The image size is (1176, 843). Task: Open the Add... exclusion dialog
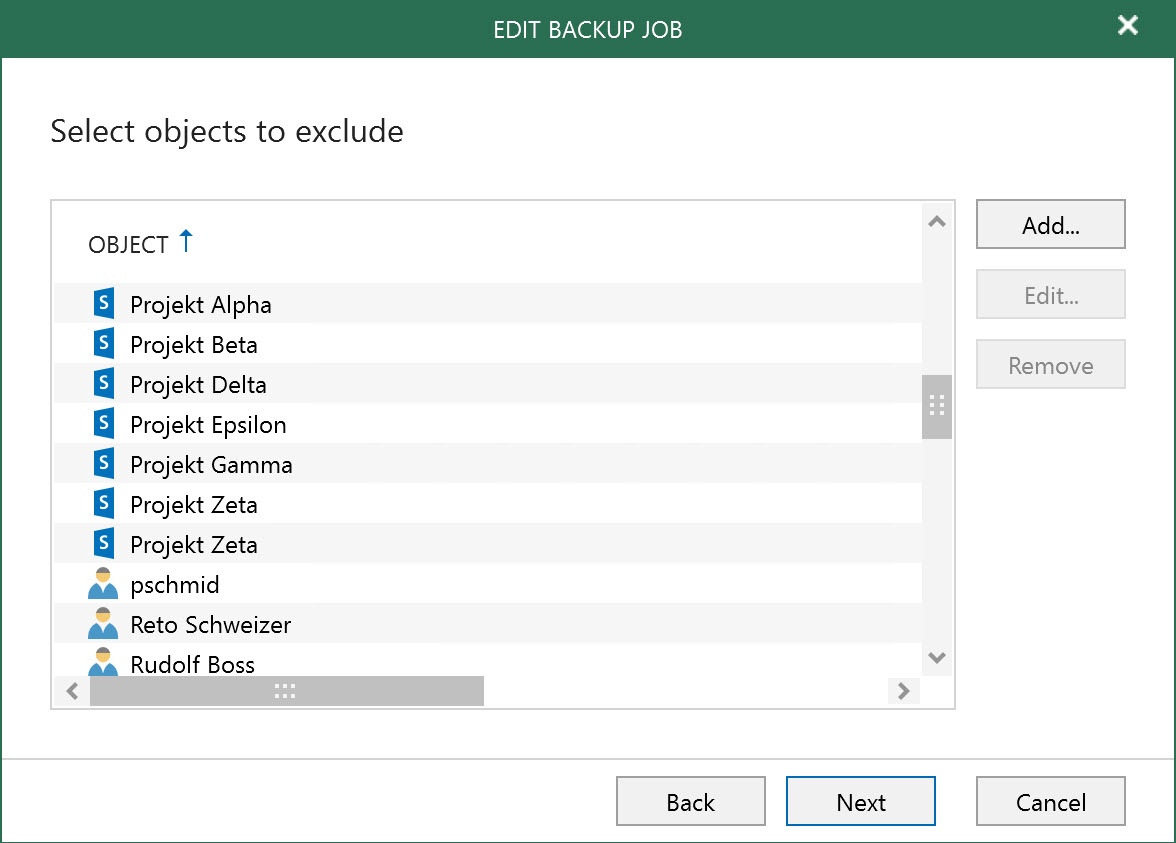click(x=1050, y=224)
